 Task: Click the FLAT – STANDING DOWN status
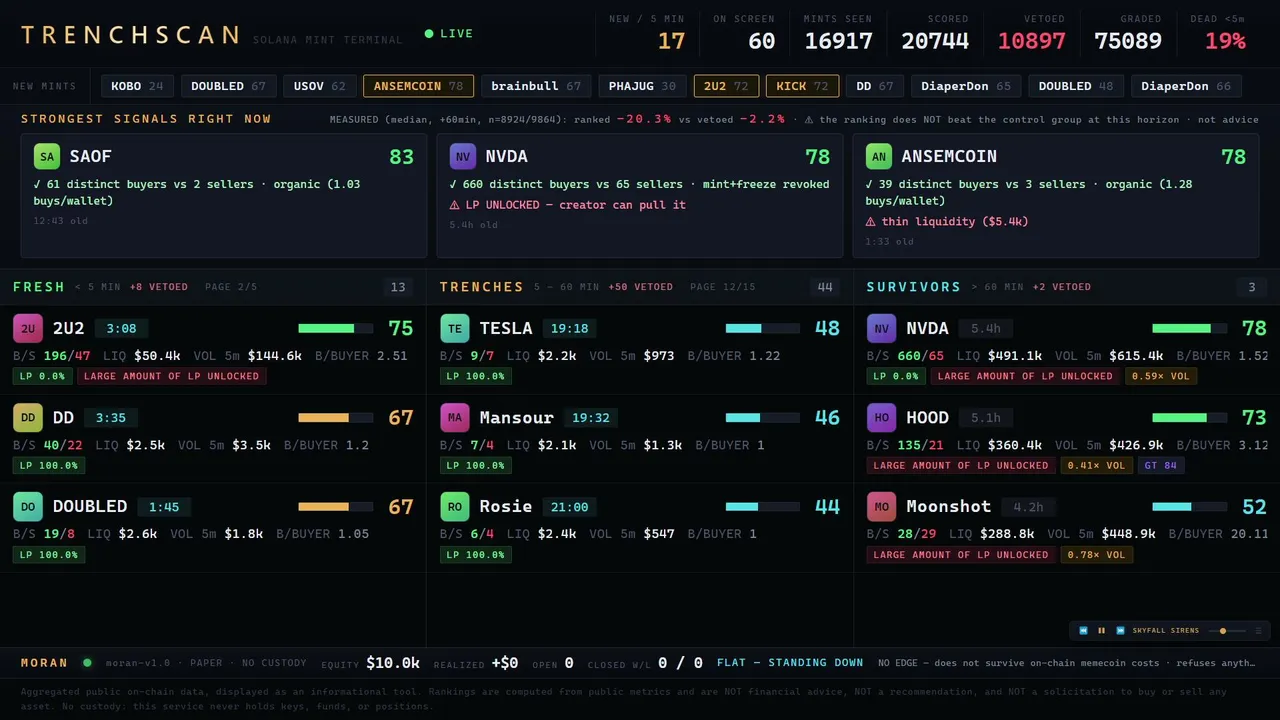coord(790,663)
